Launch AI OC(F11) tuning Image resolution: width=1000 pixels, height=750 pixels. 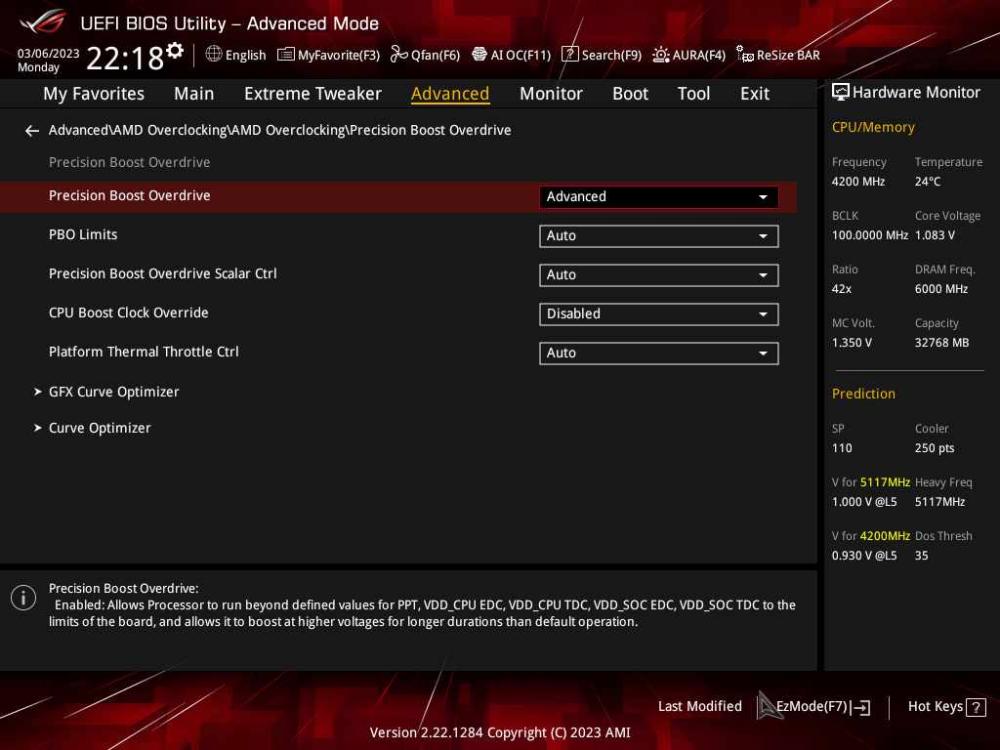pyautogui.click(x=511, y=55)
